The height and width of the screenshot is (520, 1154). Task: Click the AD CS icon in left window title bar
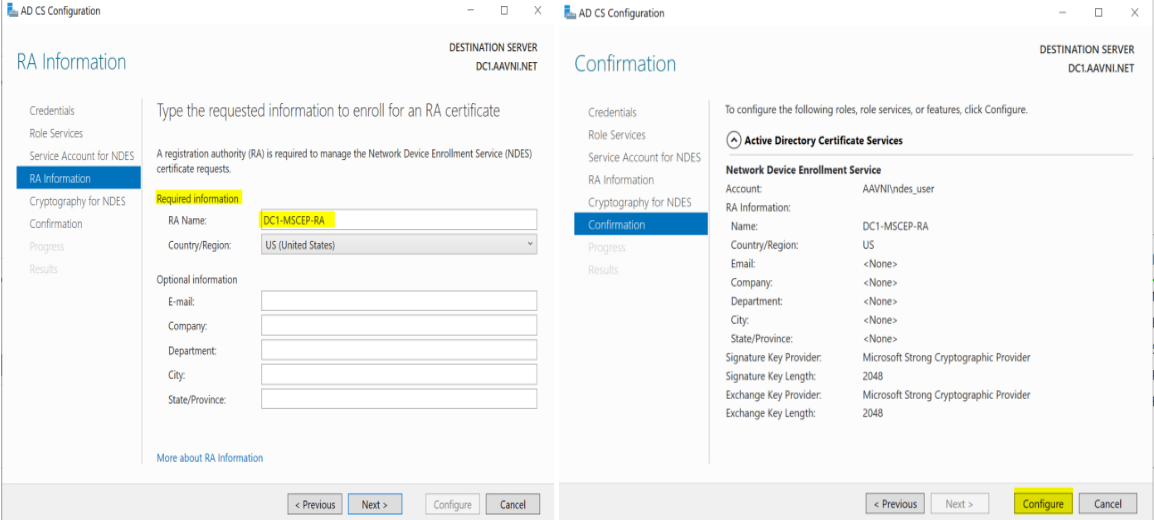click(x=11, y=11)
